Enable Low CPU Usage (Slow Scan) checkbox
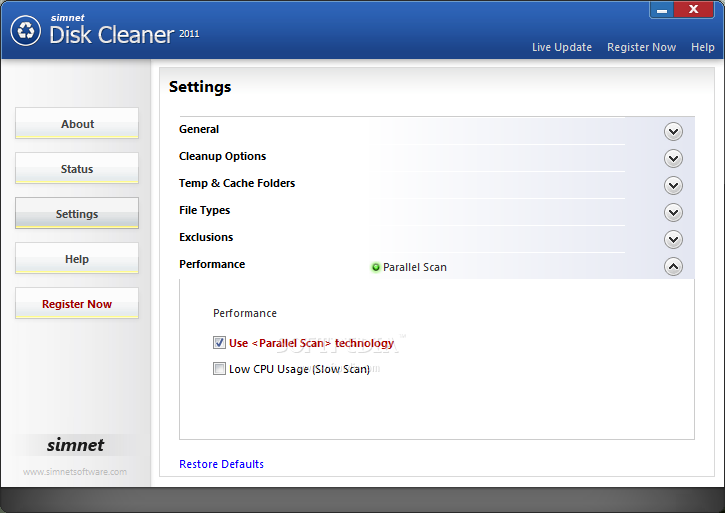Image resolution: width=725 pixels, height=513 pixels. 219,369
